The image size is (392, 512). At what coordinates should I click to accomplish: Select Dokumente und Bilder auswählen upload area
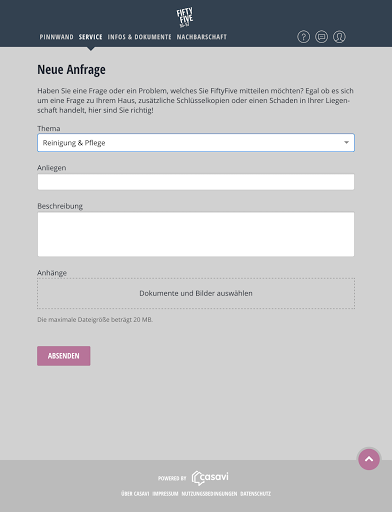(196, 293)
